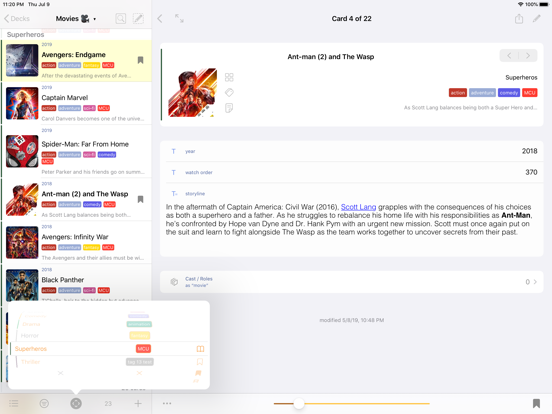Follow the Scott Lang link
552x414 pixels.
pyautogui.click(x=358, y=207)
